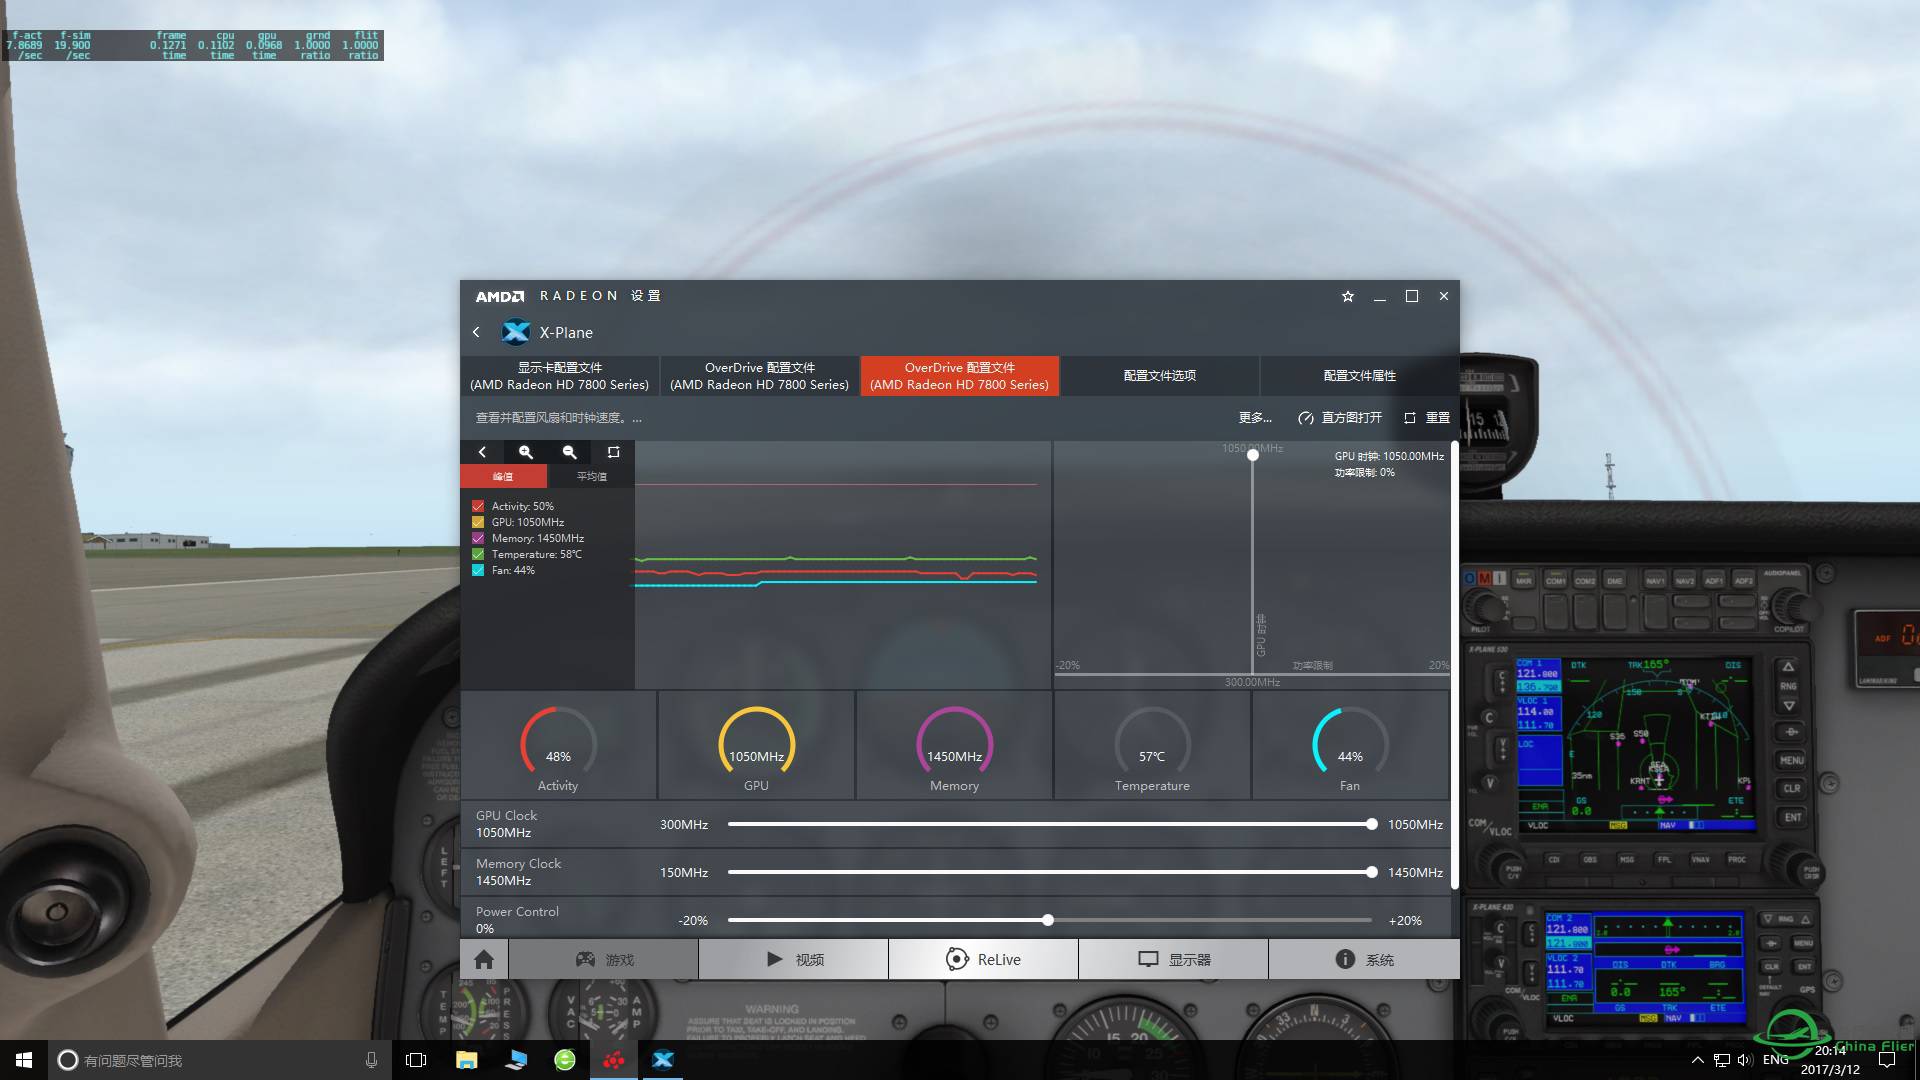This screenshot has height=1080, width=1920.
Task: Click the network icon in system tray
Action: [1721, 1060]
